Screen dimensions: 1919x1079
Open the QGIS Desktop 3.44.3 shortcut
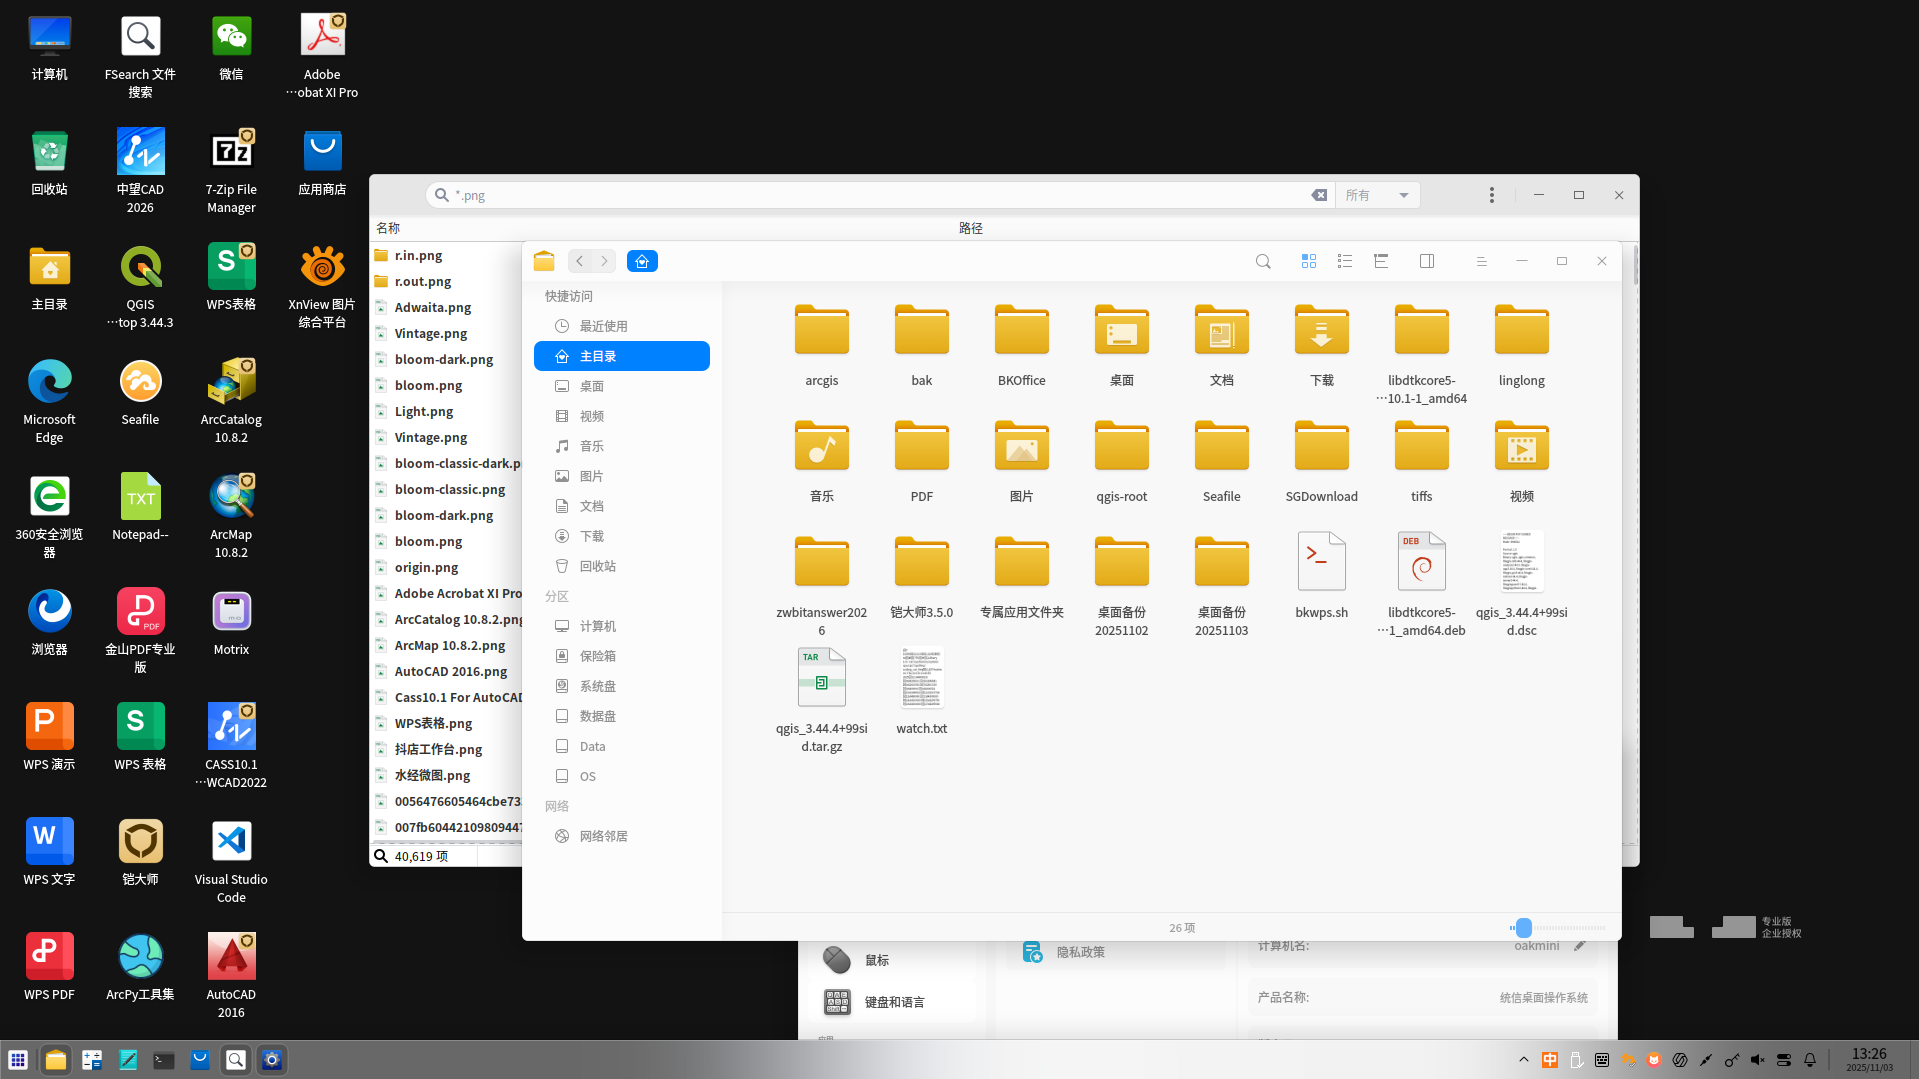(x=140, y=286)
